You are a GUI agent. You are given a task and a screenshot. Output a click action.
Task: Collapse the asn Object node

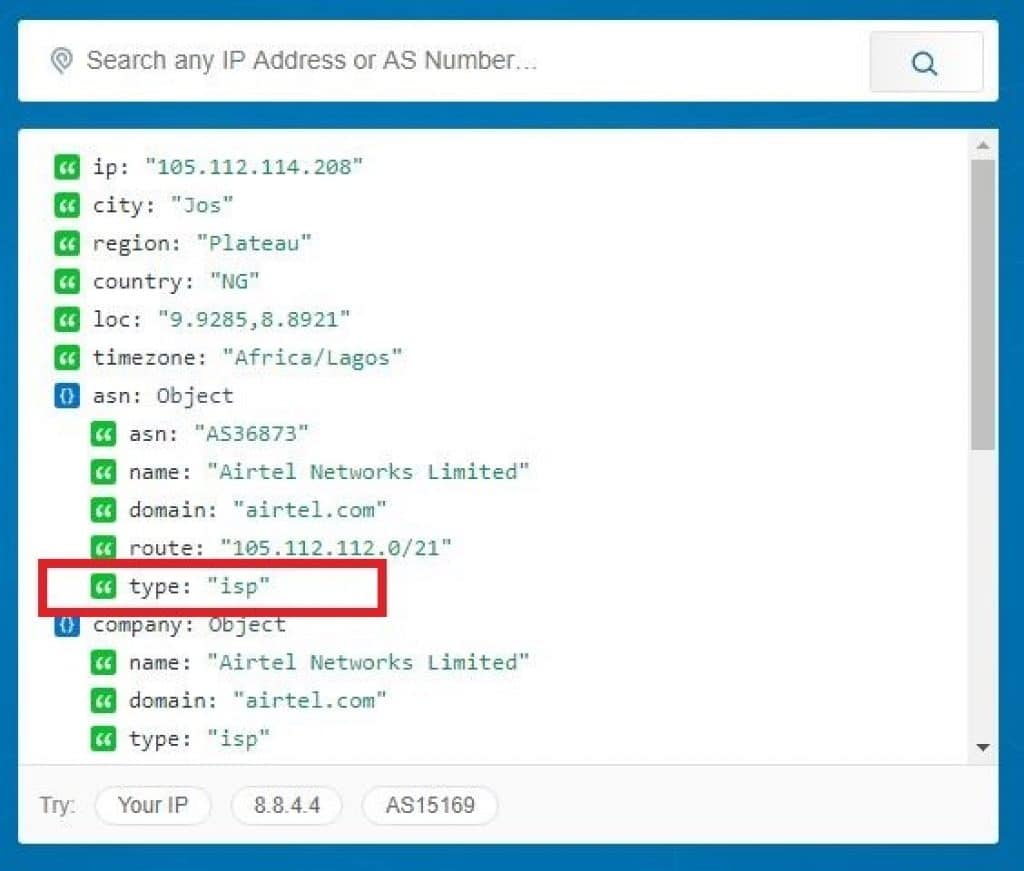66,395
